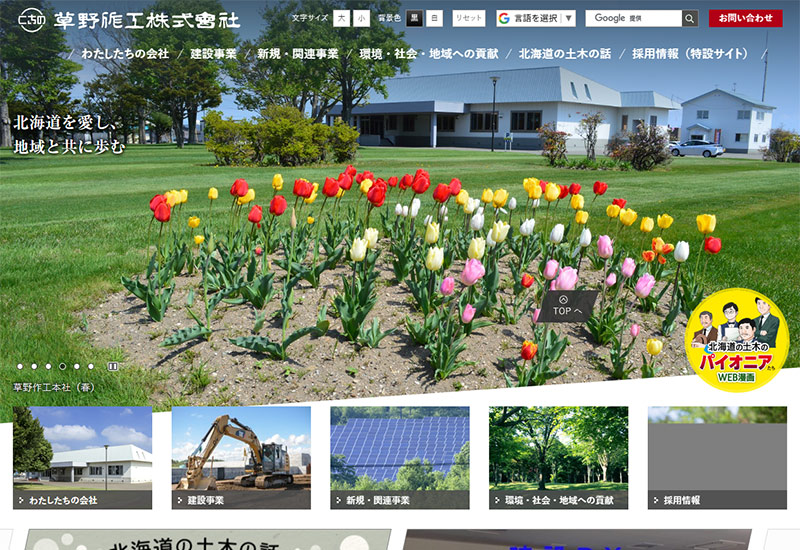This screenshot has width=800, height=550.
Task: Open the 建設事業 excavator thumbnail card
Action: [241, 458]
